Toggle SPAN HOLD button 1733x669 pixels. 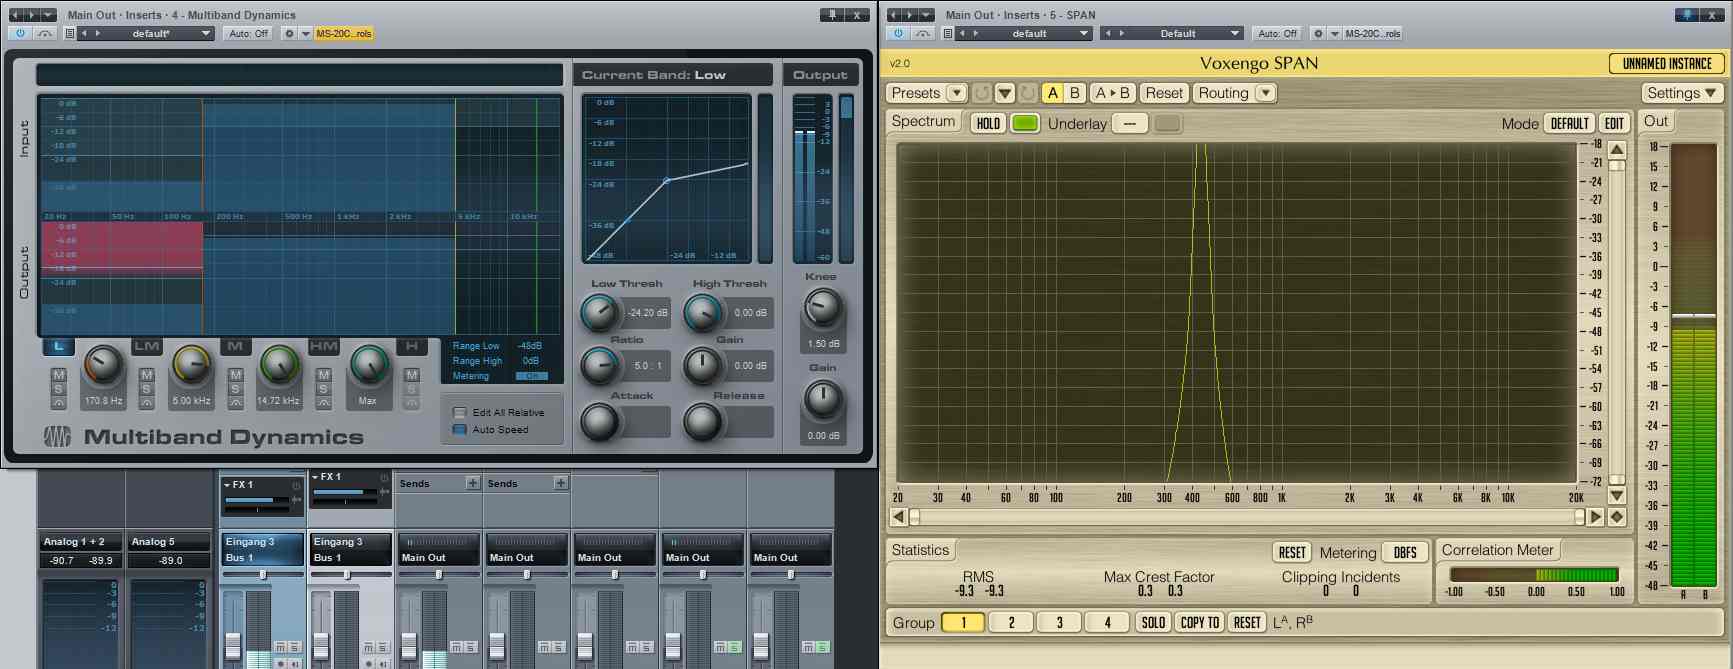[x=988, y=123]
